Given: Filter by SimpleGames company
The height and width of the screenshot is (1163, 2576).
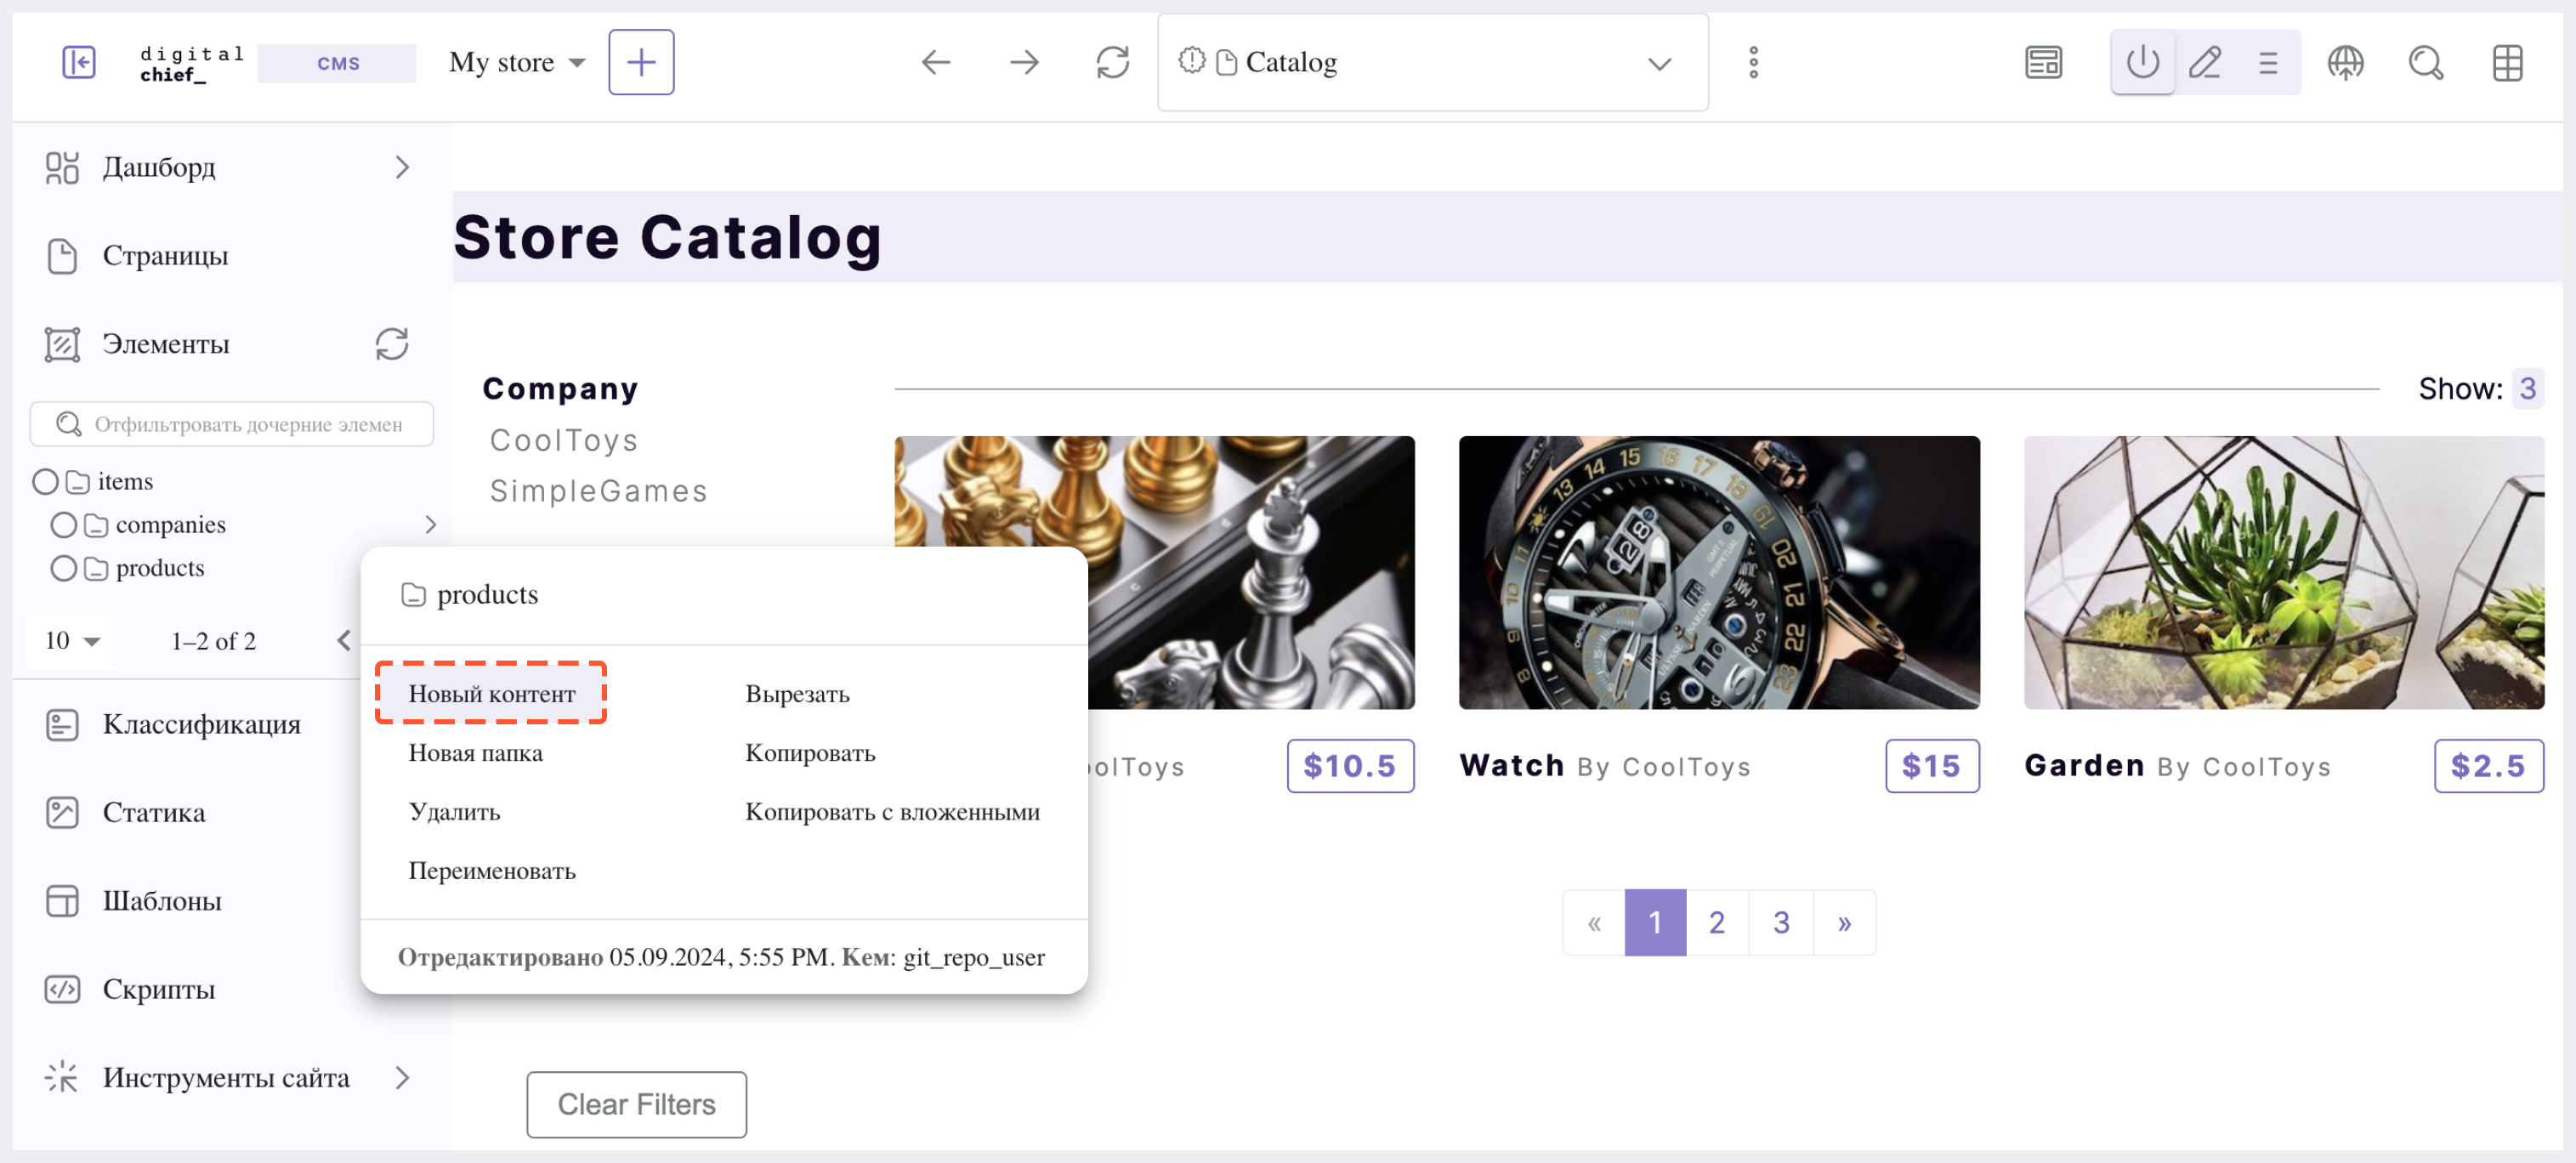Looking at the screenshot, I should pos(598,491).
